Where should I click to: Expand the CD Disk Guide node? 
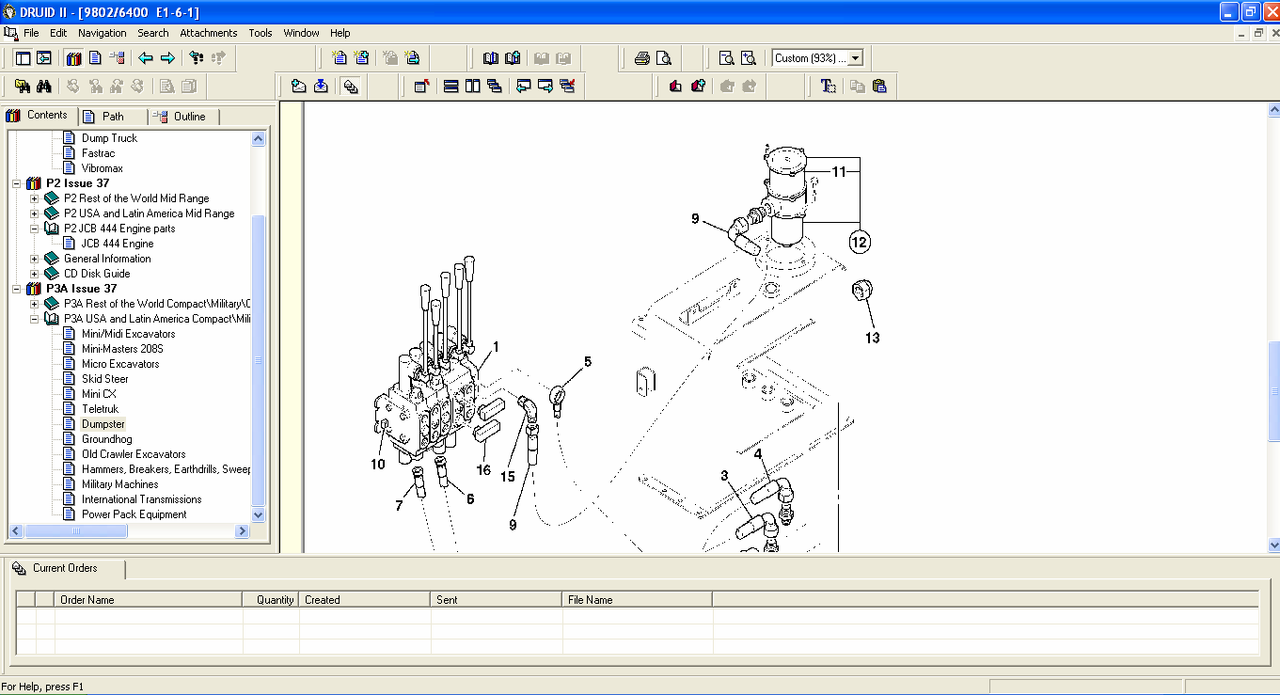34,274
